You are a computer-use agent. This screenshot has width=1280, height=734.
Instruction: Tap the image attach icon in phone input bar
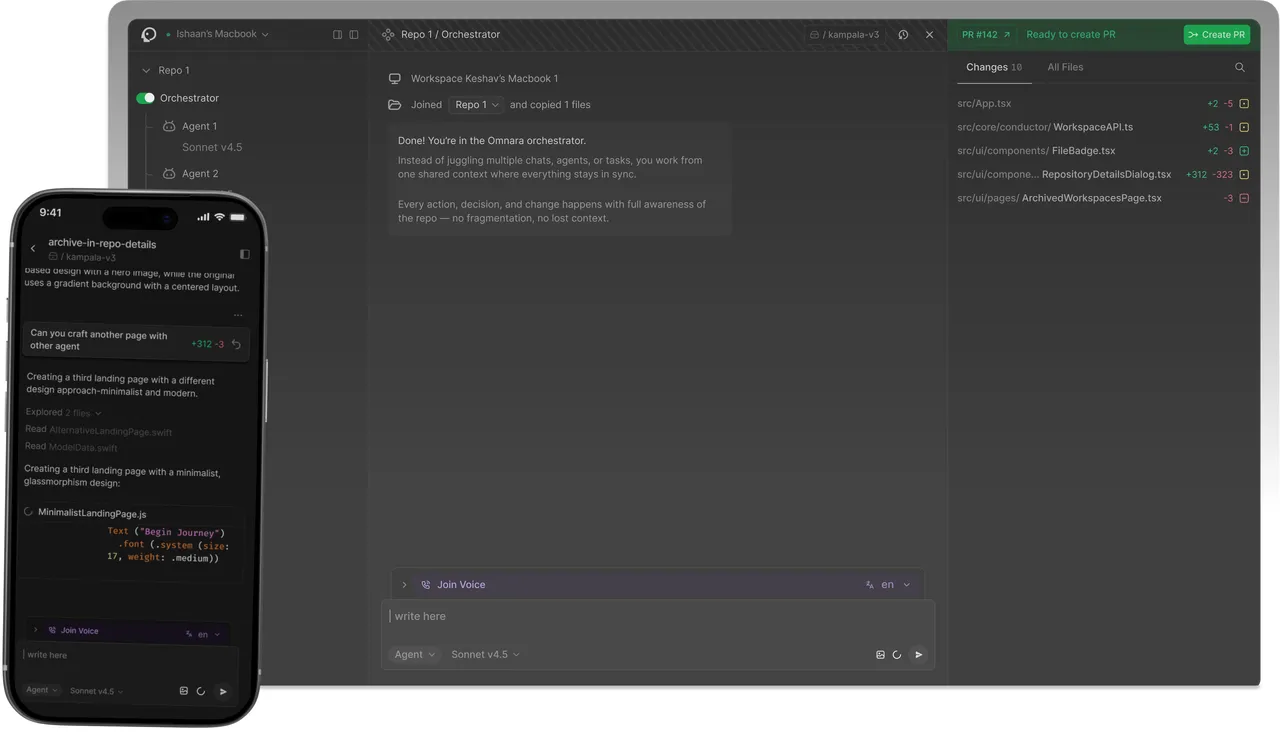183,691
